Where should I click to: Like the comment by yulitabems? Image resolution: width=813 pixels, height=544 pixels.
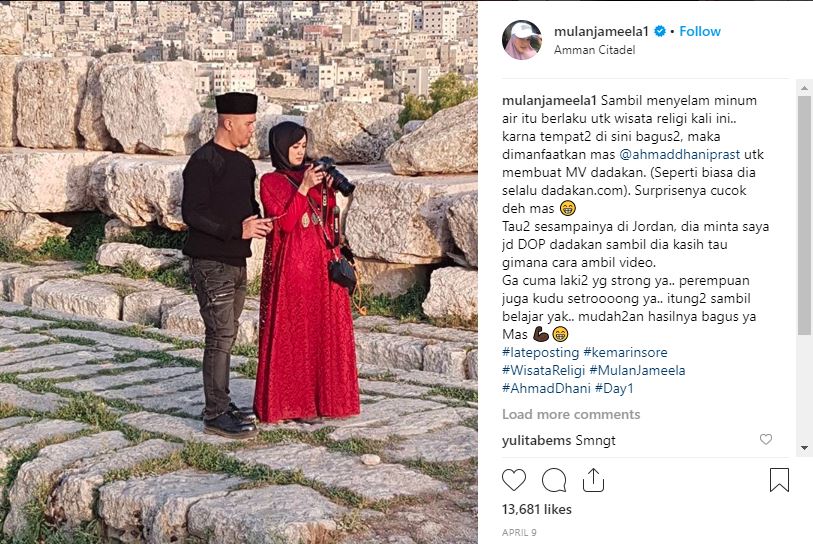[x=766, y=439]
